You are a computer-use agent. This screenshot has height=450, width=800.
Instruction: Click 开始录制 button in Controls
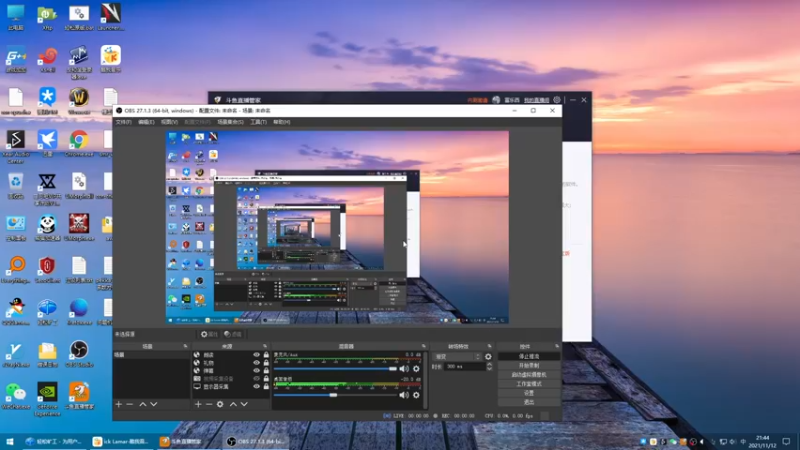[529, 365]
